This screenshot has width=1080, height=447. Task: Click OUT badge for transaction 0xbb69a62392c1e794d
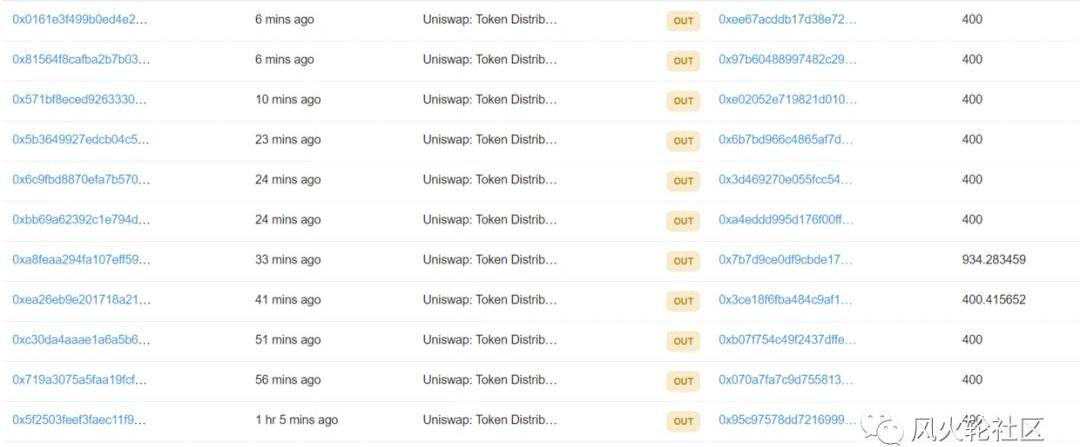pos(683,221)
